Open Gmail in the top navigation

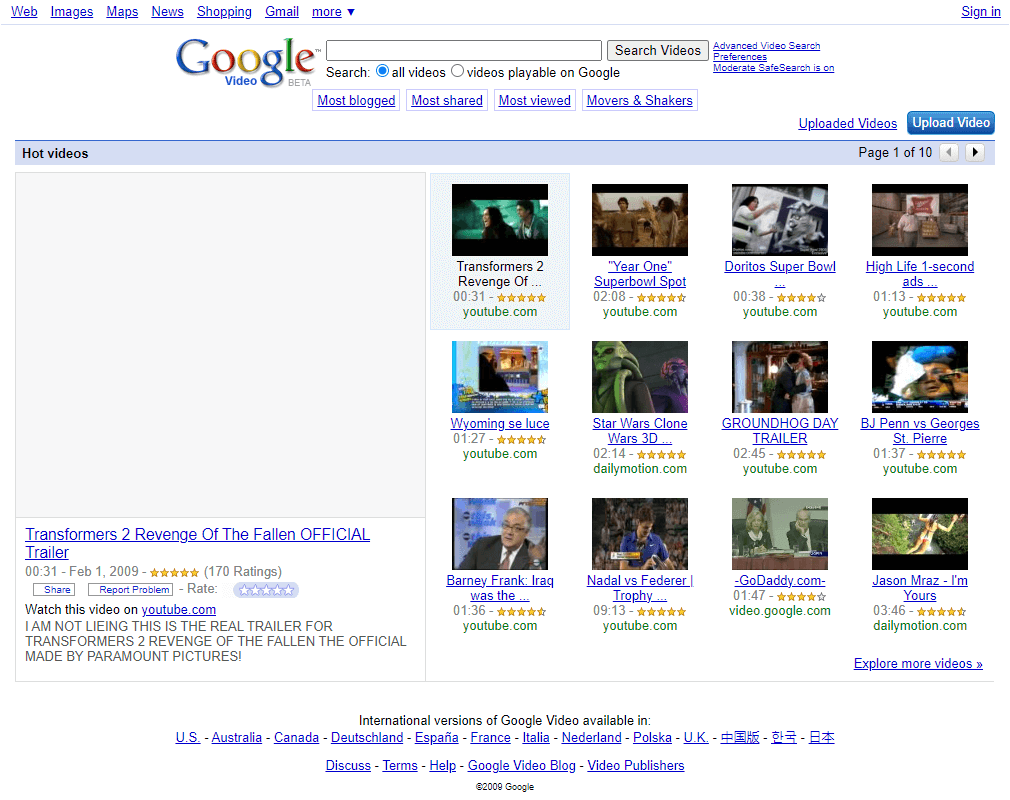click(282, 12)
